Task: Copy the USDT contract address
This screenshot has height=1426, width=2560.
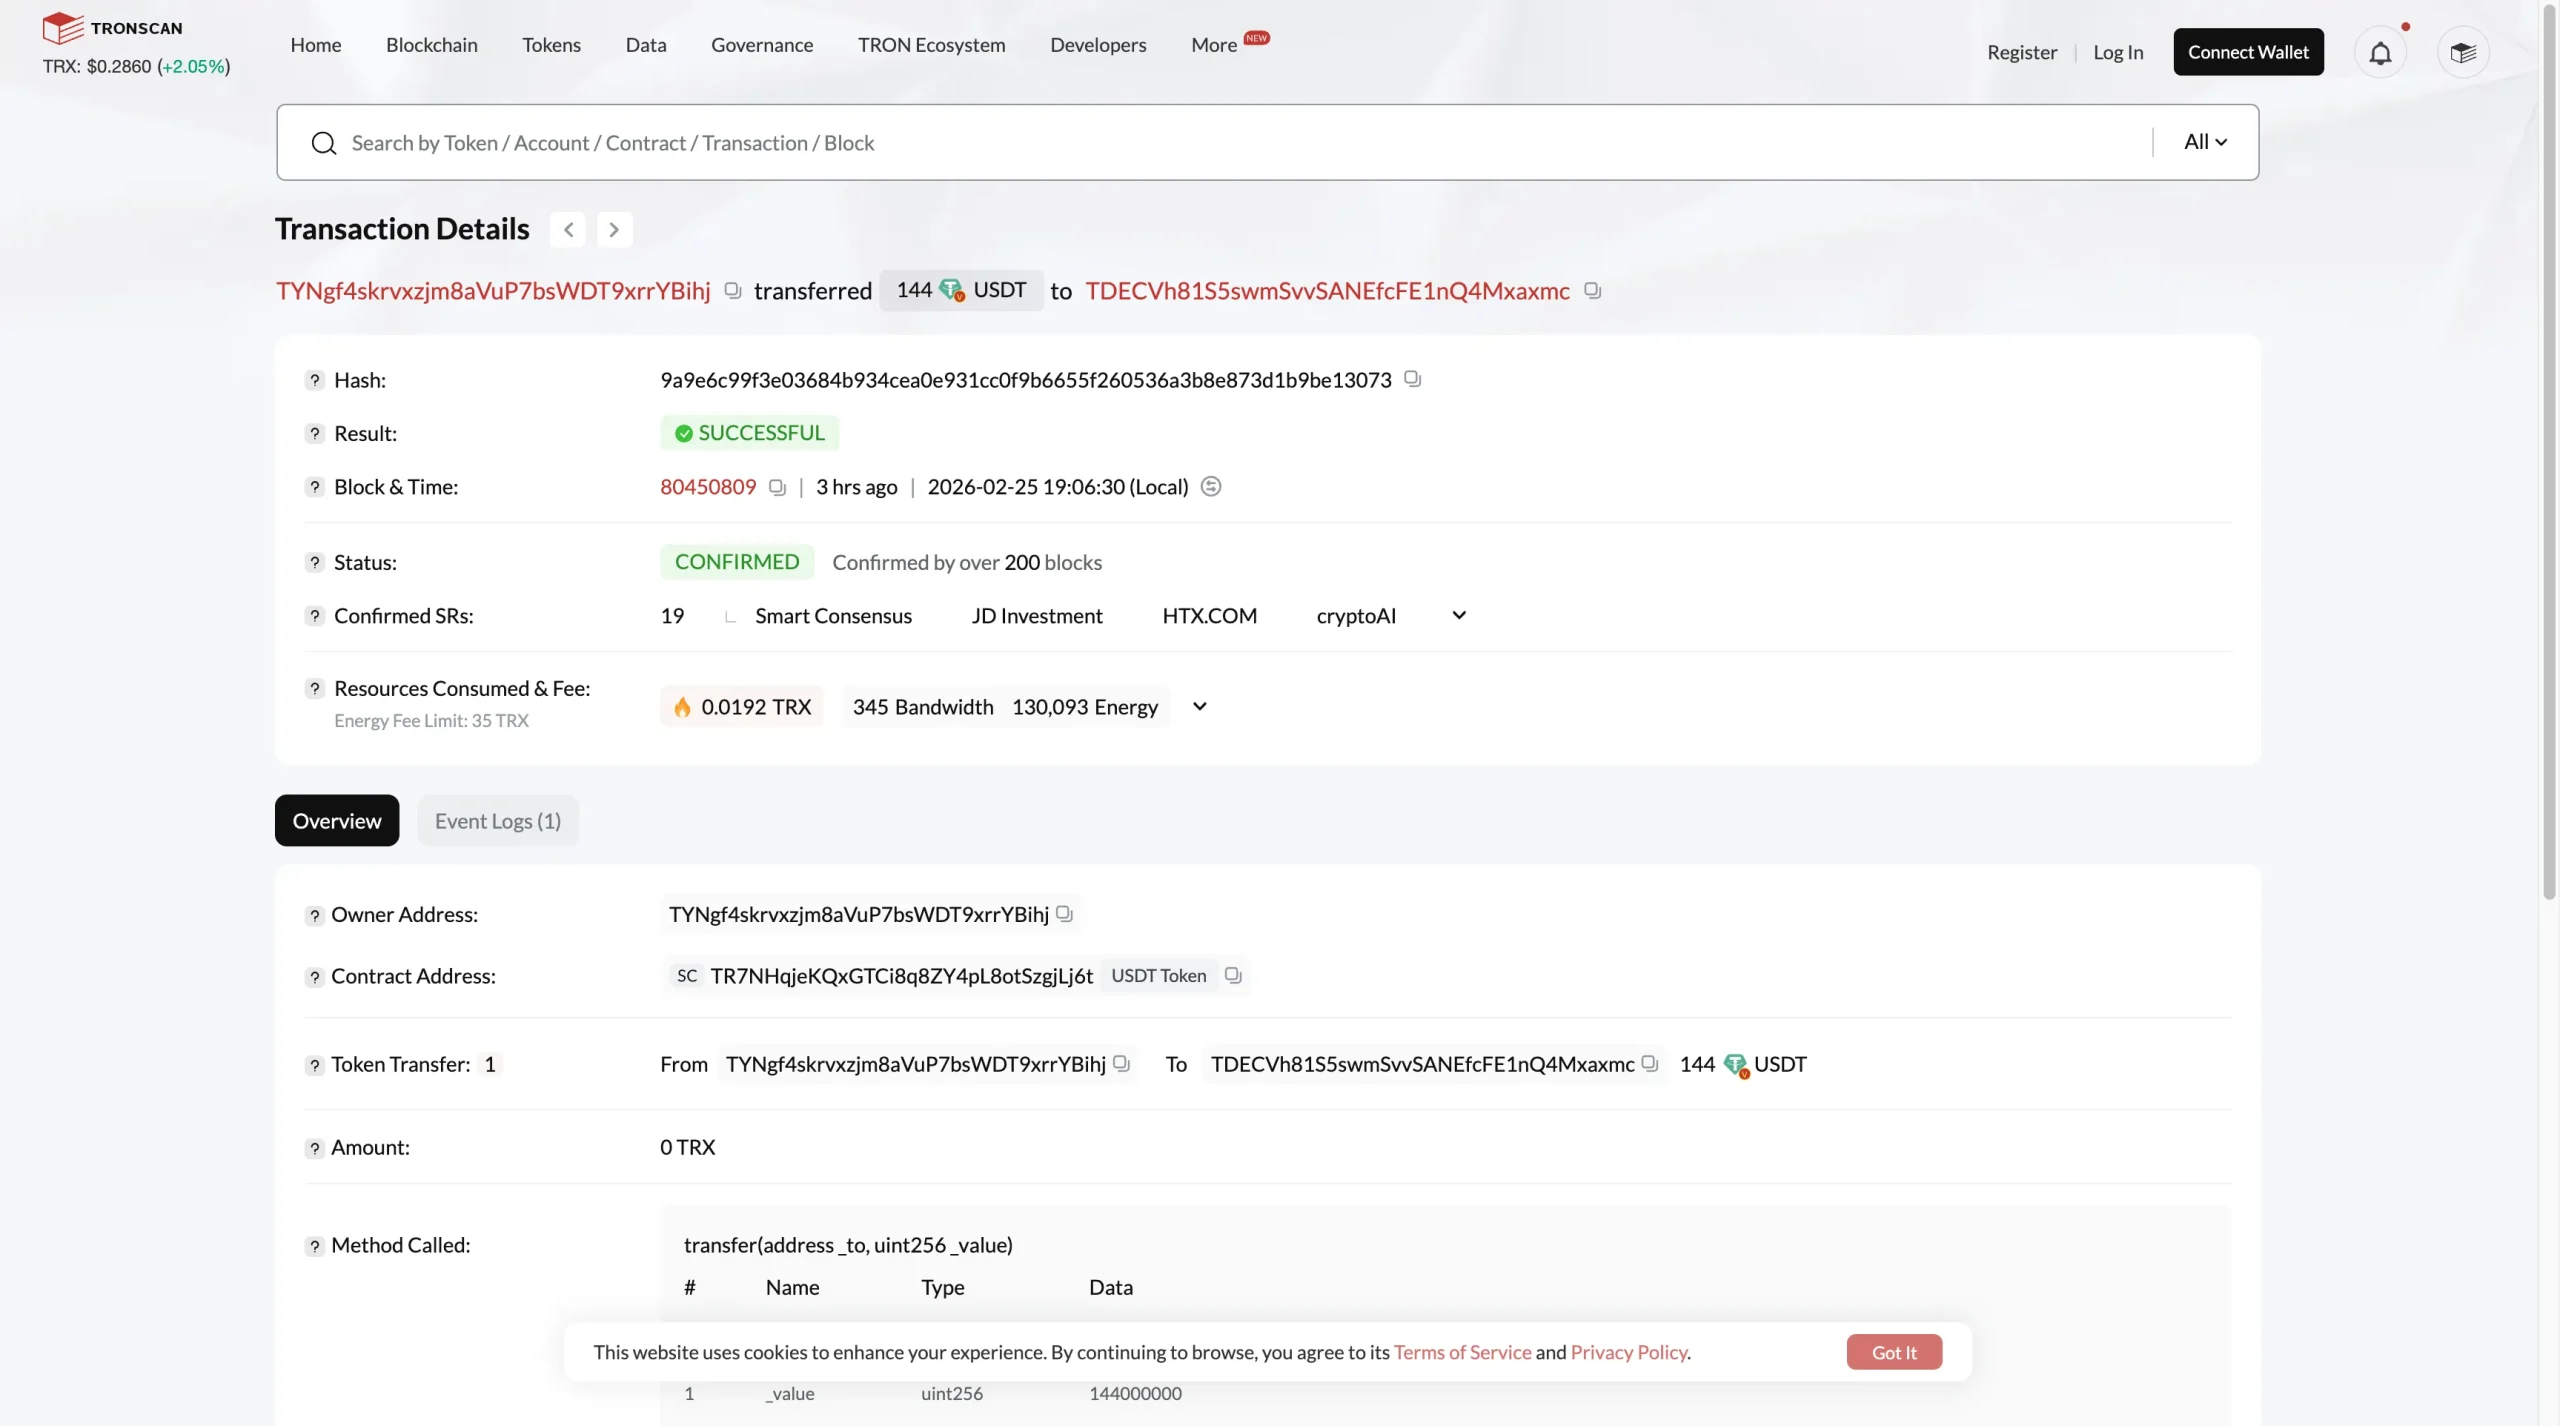Action: tap(1233, 975)
